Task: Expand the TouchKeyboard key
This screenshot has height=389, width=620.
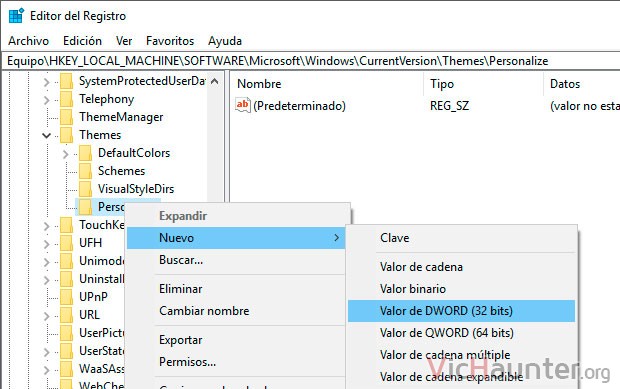Action: (x=47, y=226)
